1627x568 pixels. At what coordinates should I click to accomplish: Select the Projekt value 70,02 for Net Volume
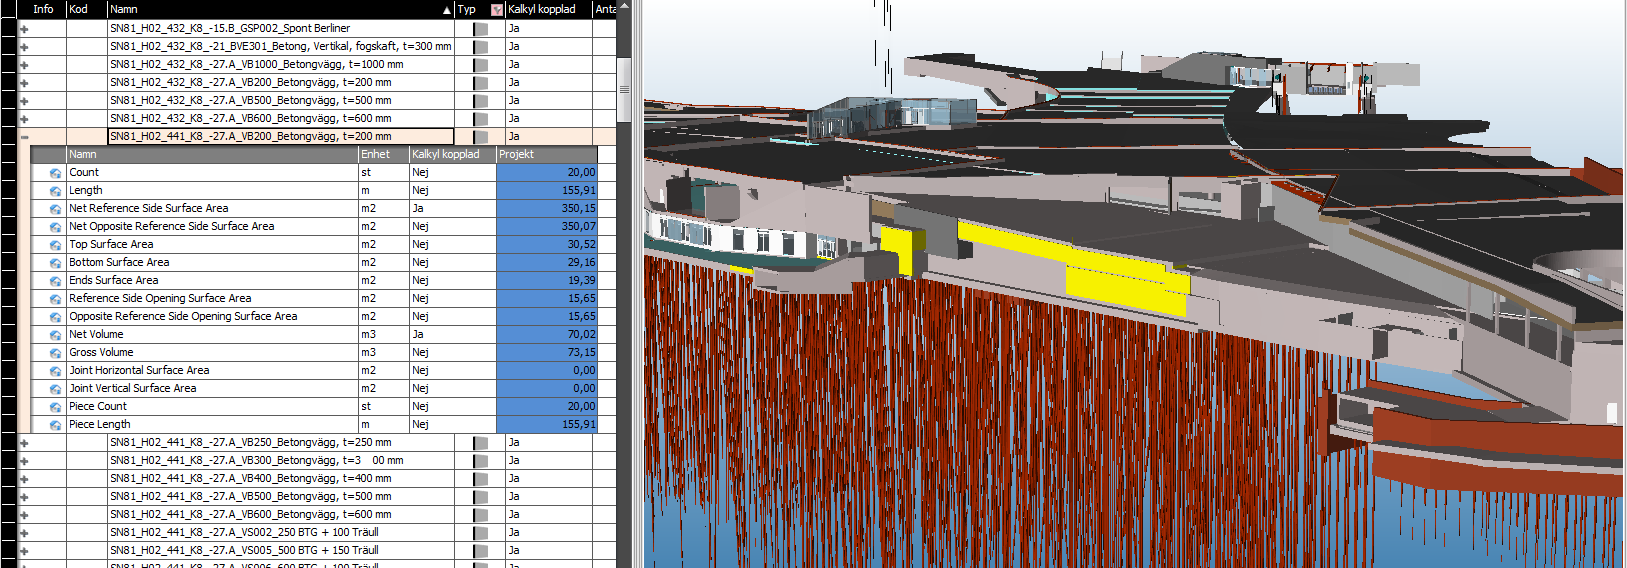point(546,335)
